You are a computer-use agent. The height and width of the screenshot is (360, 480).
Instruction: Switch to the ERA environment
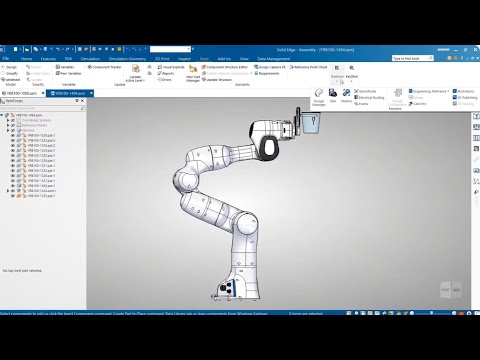click(333, 95)
